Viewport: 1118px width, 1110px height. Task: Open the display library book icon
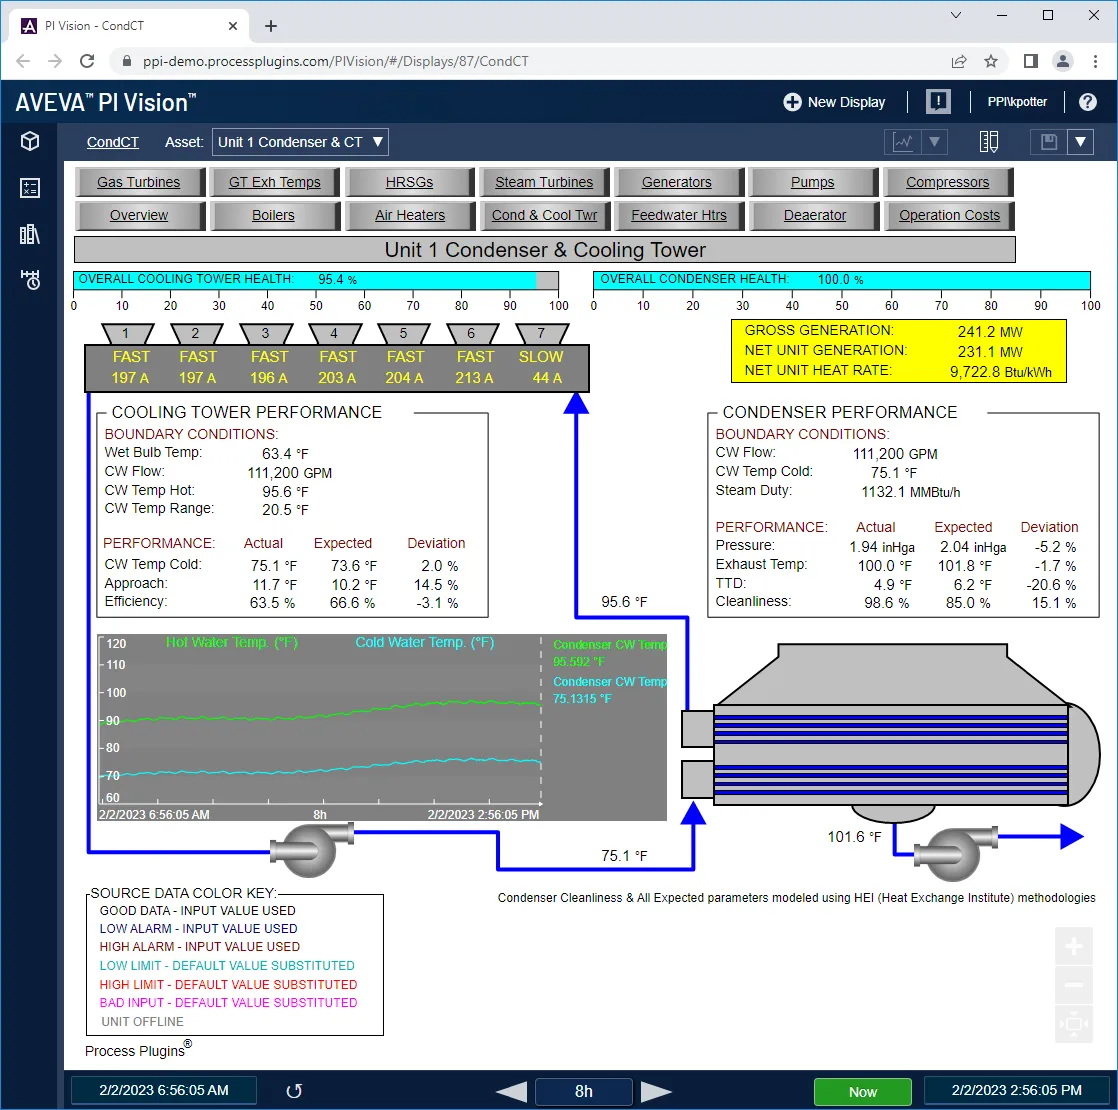tap(989, 142)
